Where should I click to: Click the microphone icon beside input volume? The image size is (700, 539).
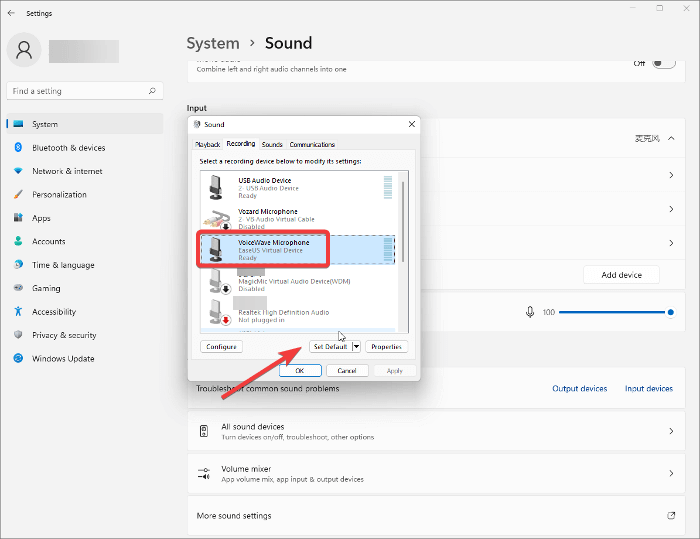(x=530, y=312)
